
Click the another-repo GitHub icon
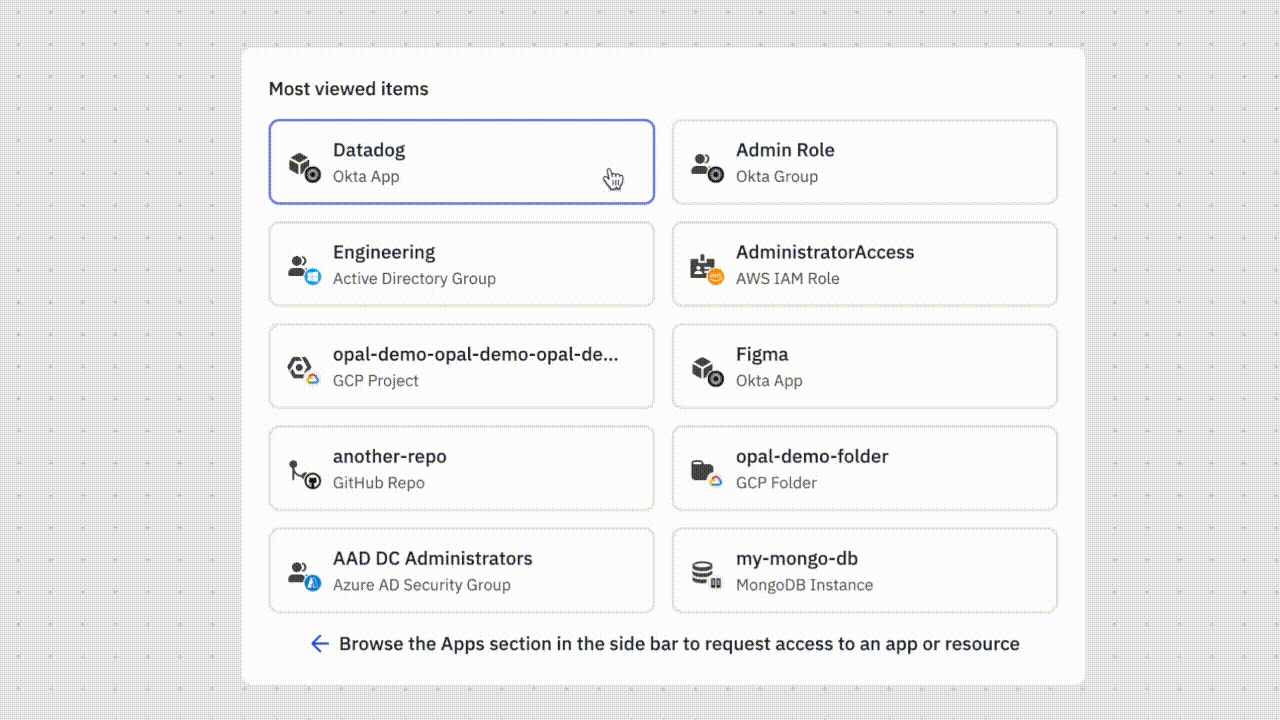pos(304,472)
